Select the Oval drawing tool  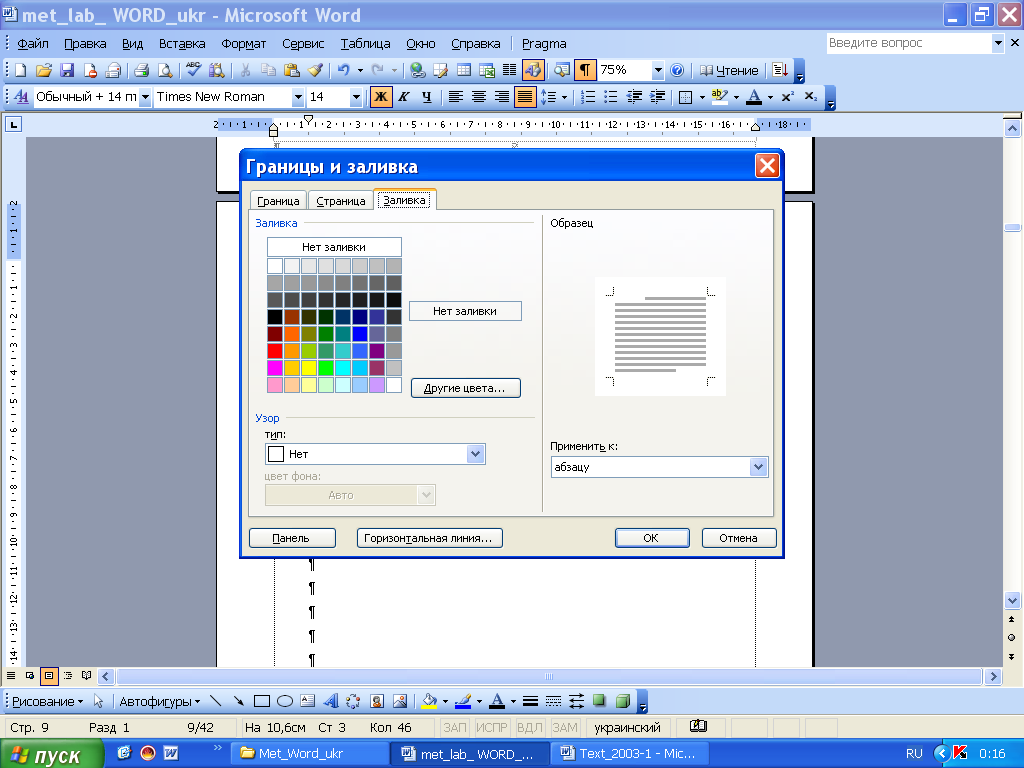coord(285,701)
